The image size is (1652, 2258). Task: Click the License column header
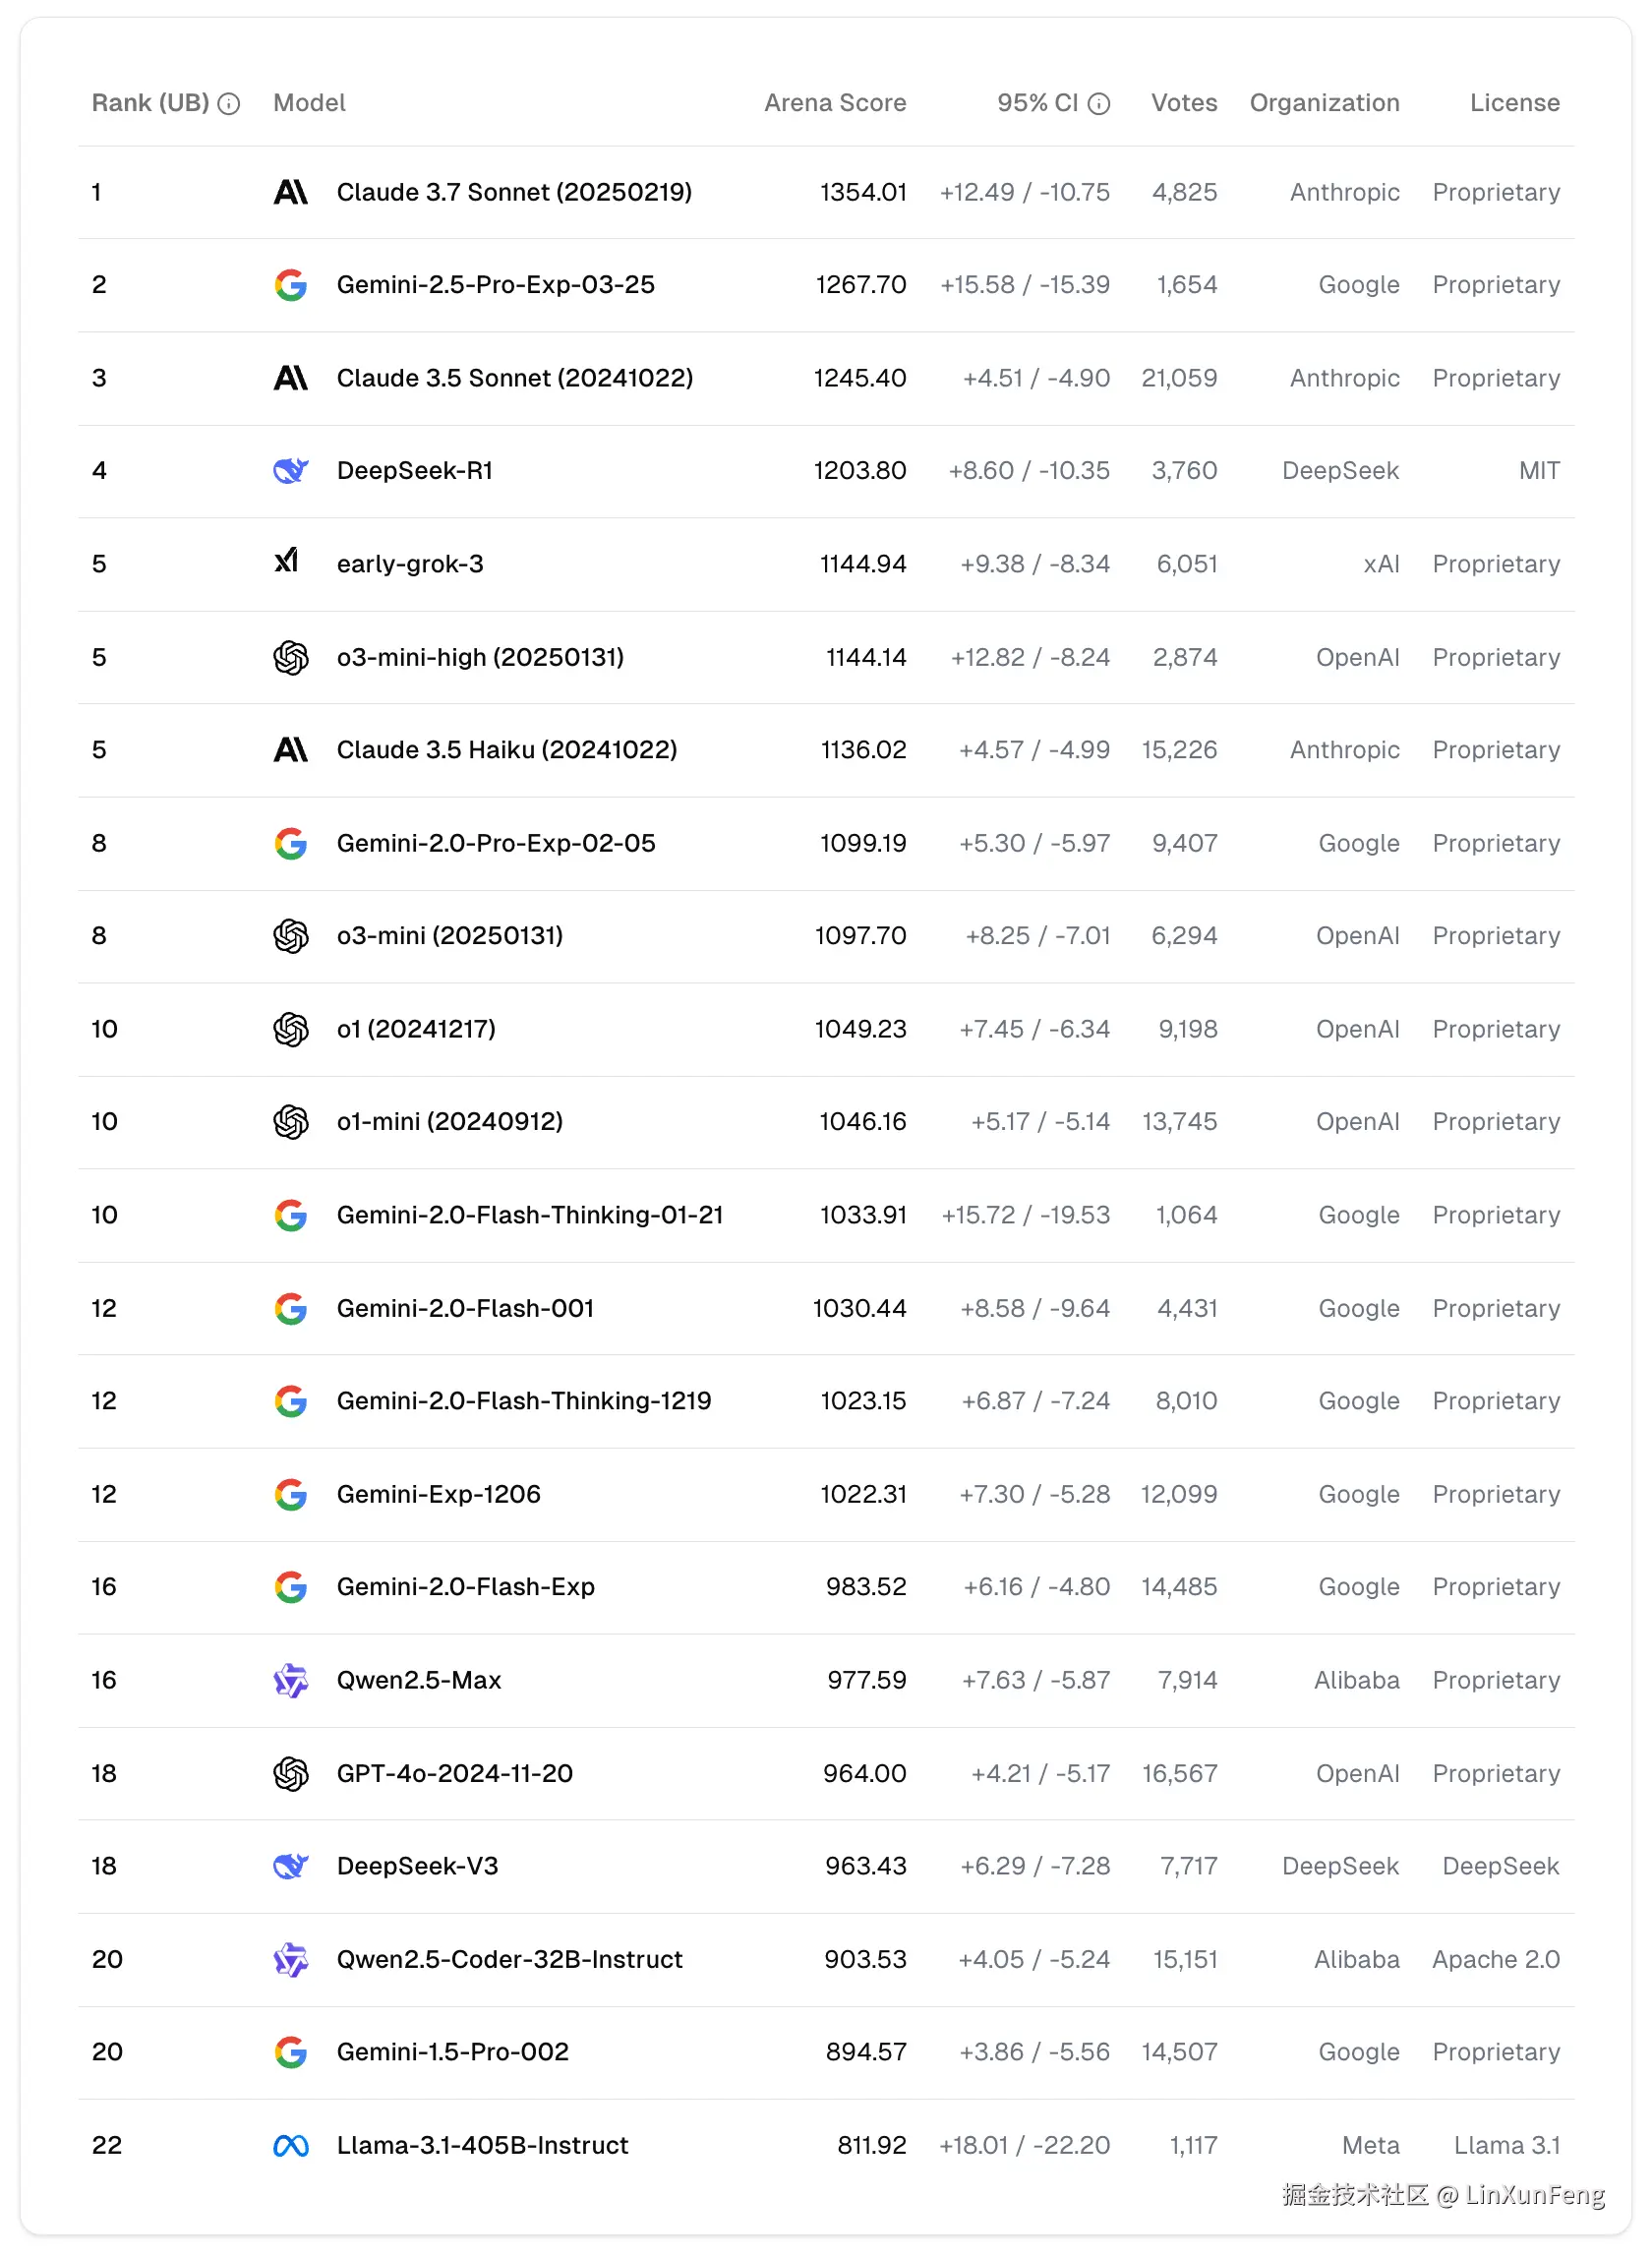(1514, 103)
